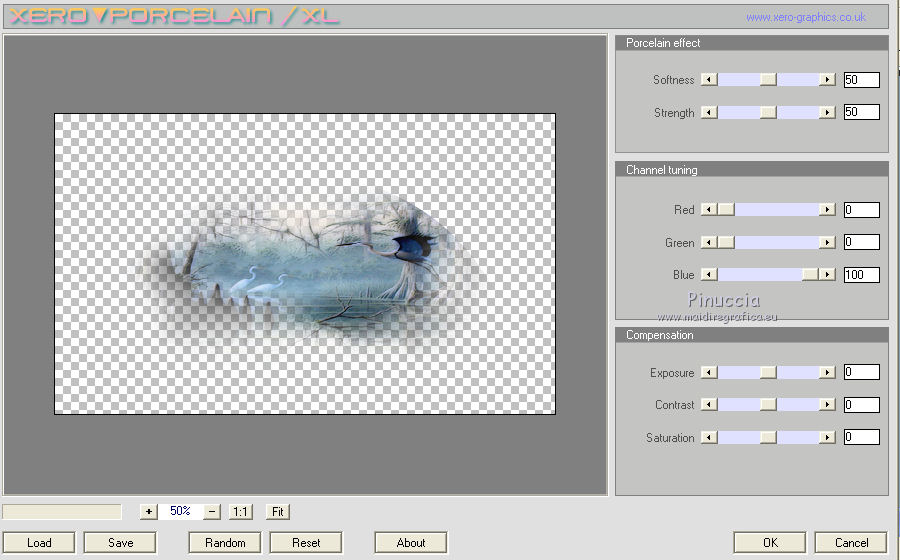Click the Strength value field
Image resolution: width=900 pixels, height=560 pixels.
click(x=862, y=112)
